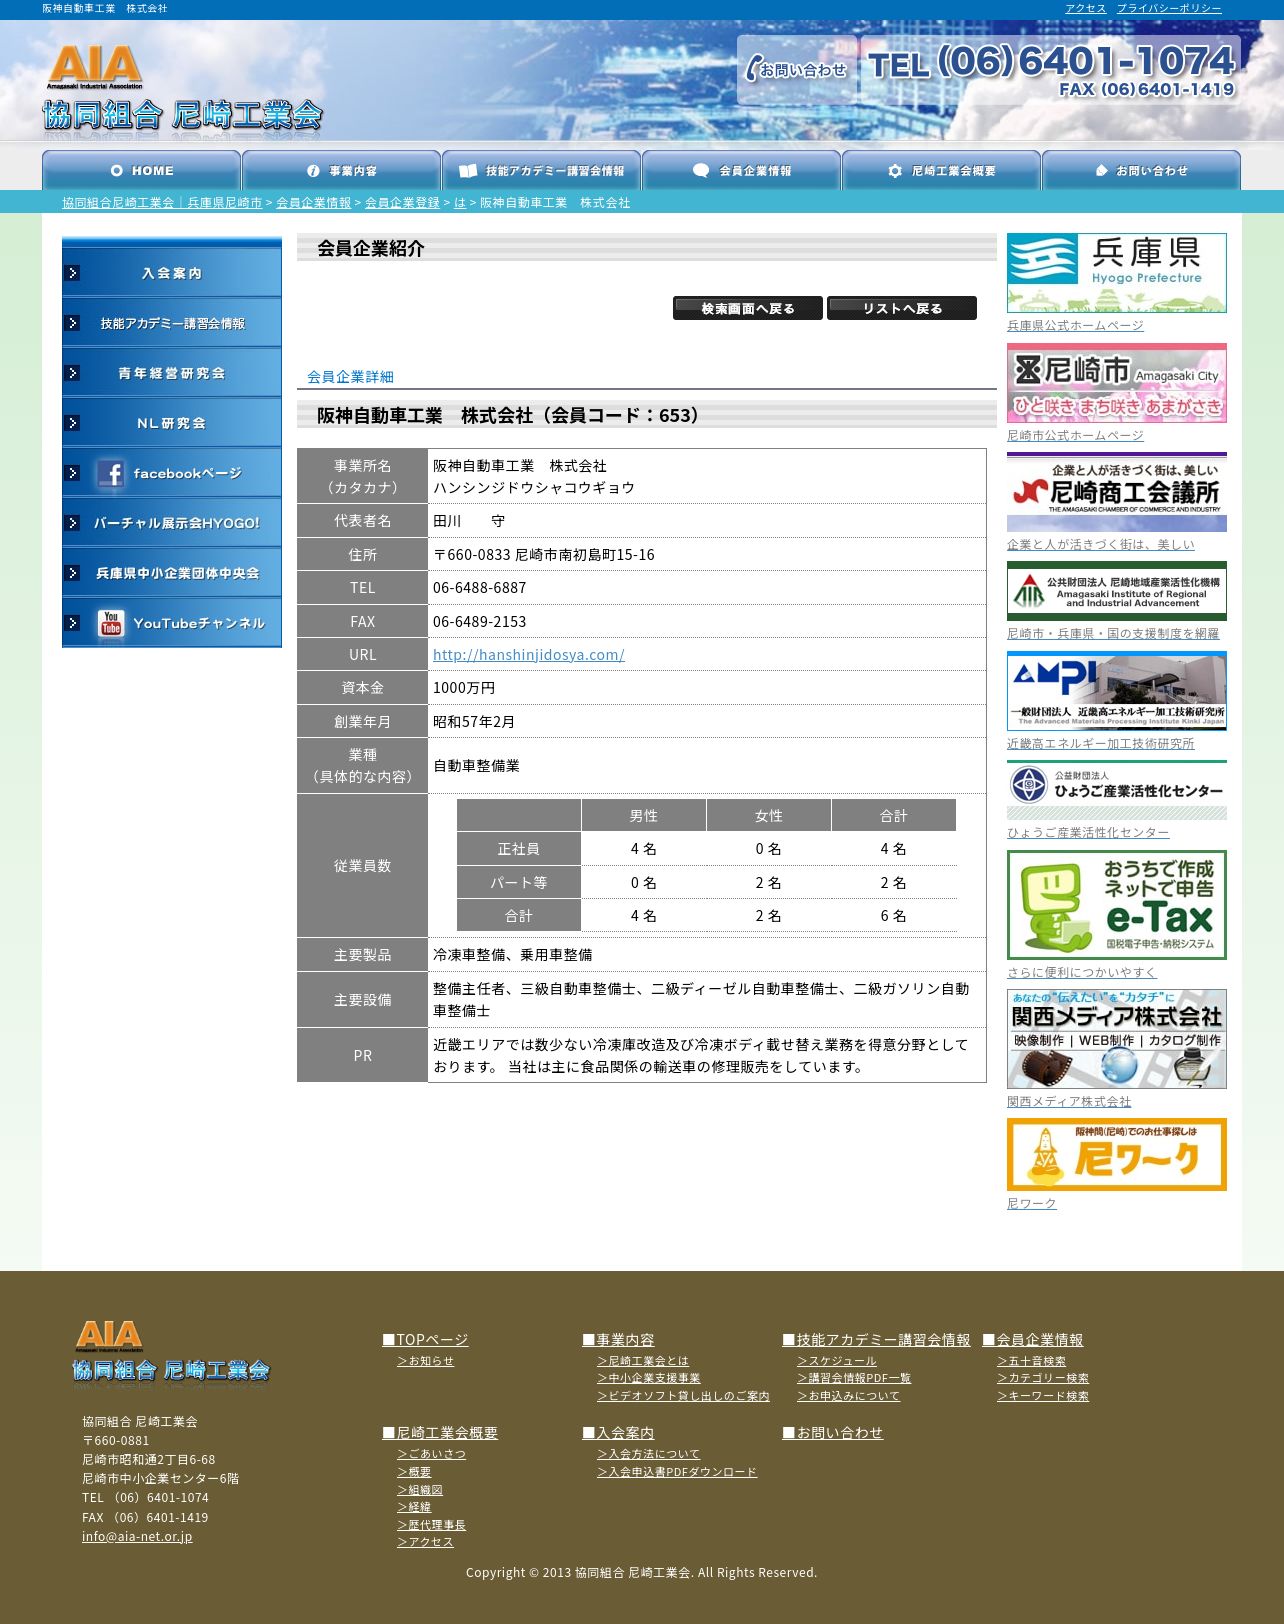
Task: Open the 尼ワーク text link
Action: 1032,1203
